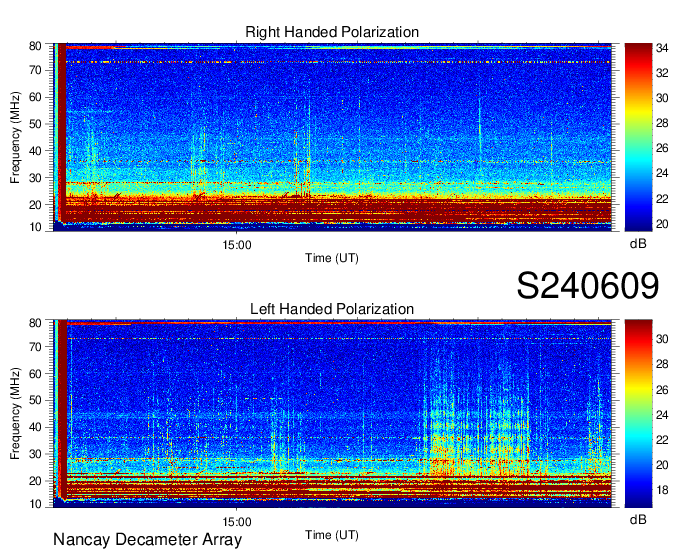The height and width of the screenshot is (552, 680).
Task: Click the 10 MHz tick on left-handed plot
Action: 35,504
